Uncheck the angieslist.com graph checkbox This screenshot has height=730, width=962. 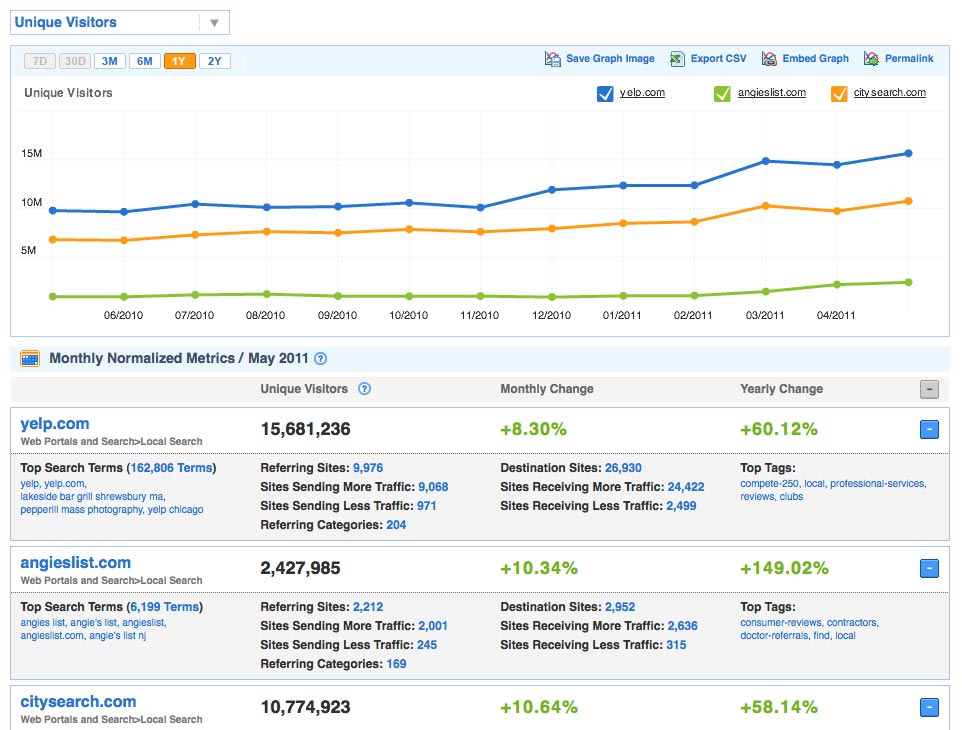(x=722, y=93)
